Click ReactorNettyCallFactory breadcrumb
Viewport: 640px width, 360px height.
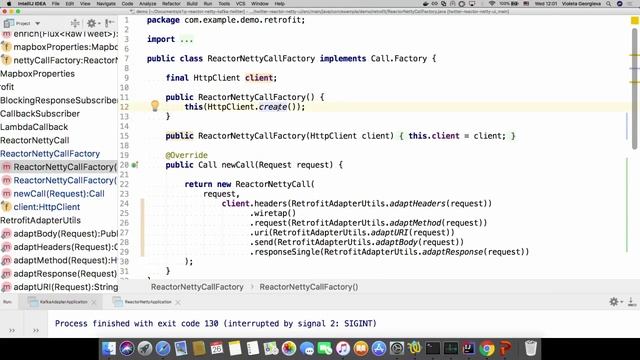(197, 287)
